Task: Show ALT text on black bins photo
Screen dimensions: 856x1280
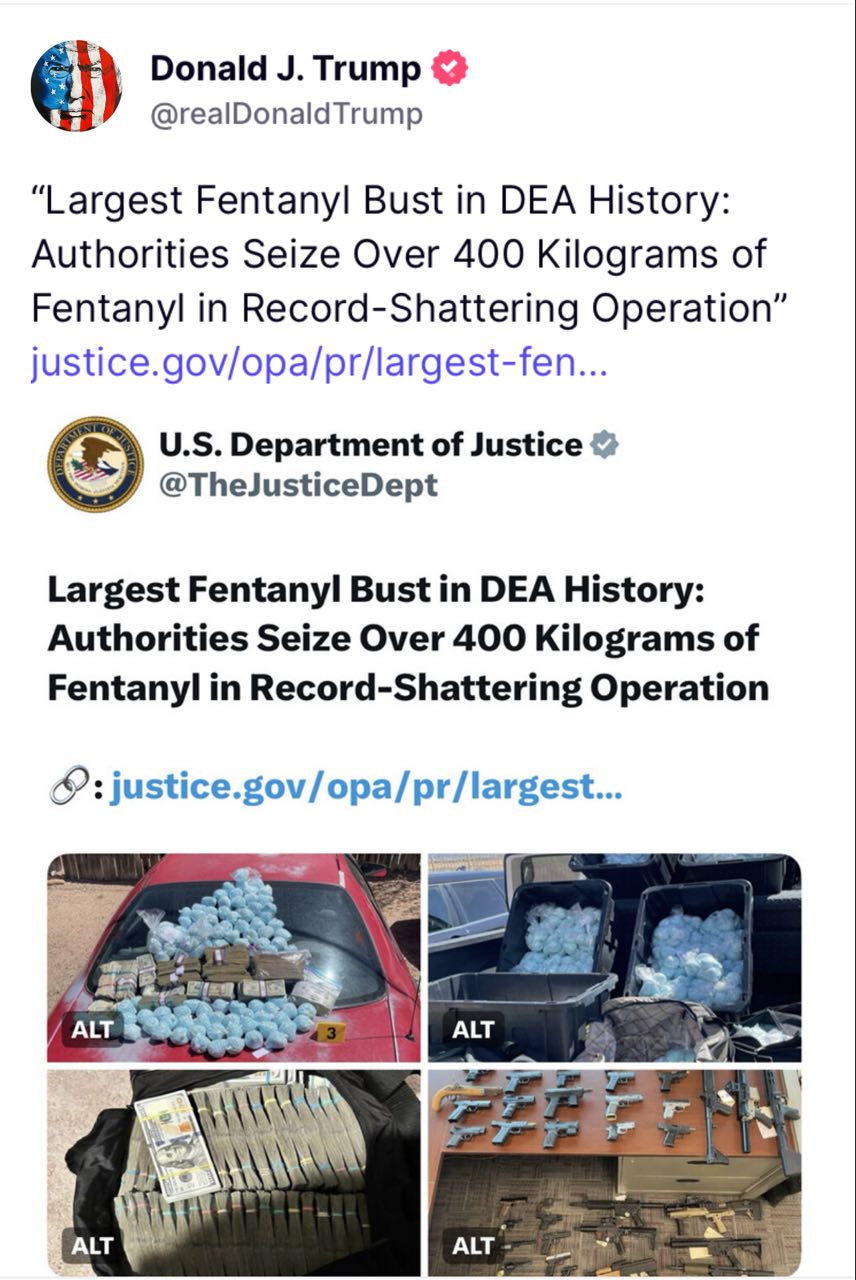Action: click(x=473, y=1029)
